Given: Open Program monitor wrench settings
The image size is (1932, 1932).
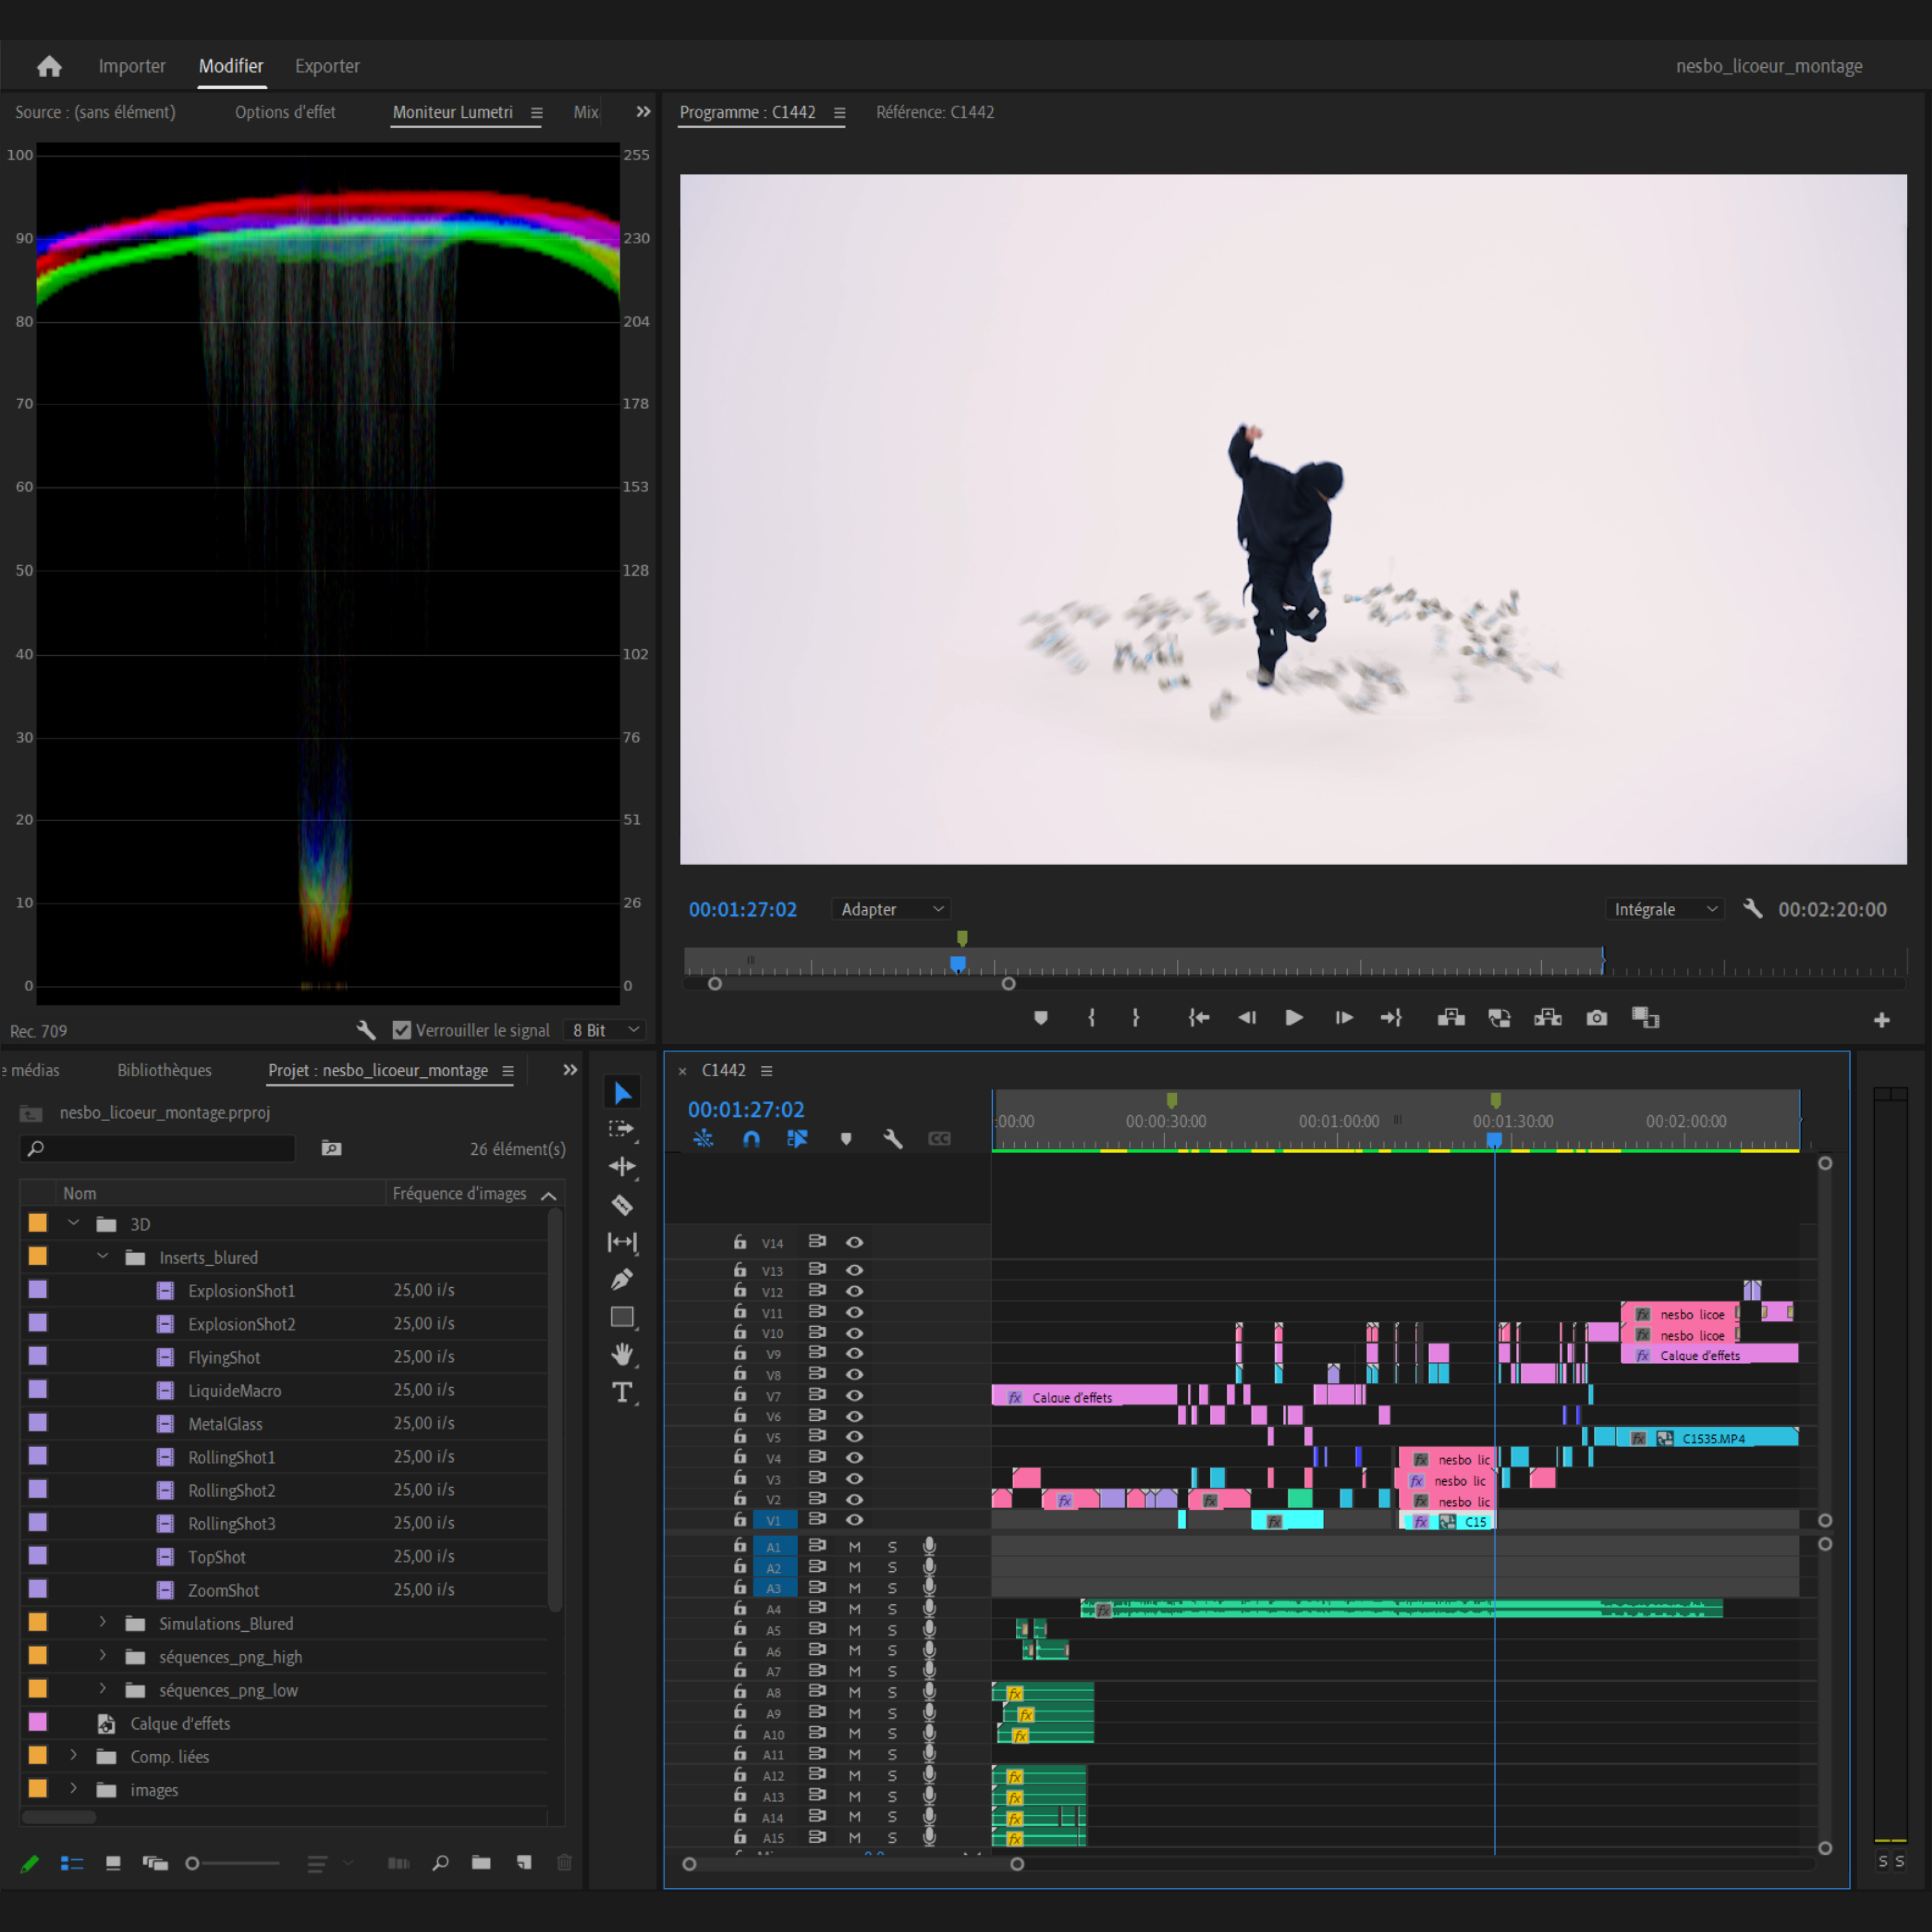Looking at the screenshot, I should click(1752, 909).
